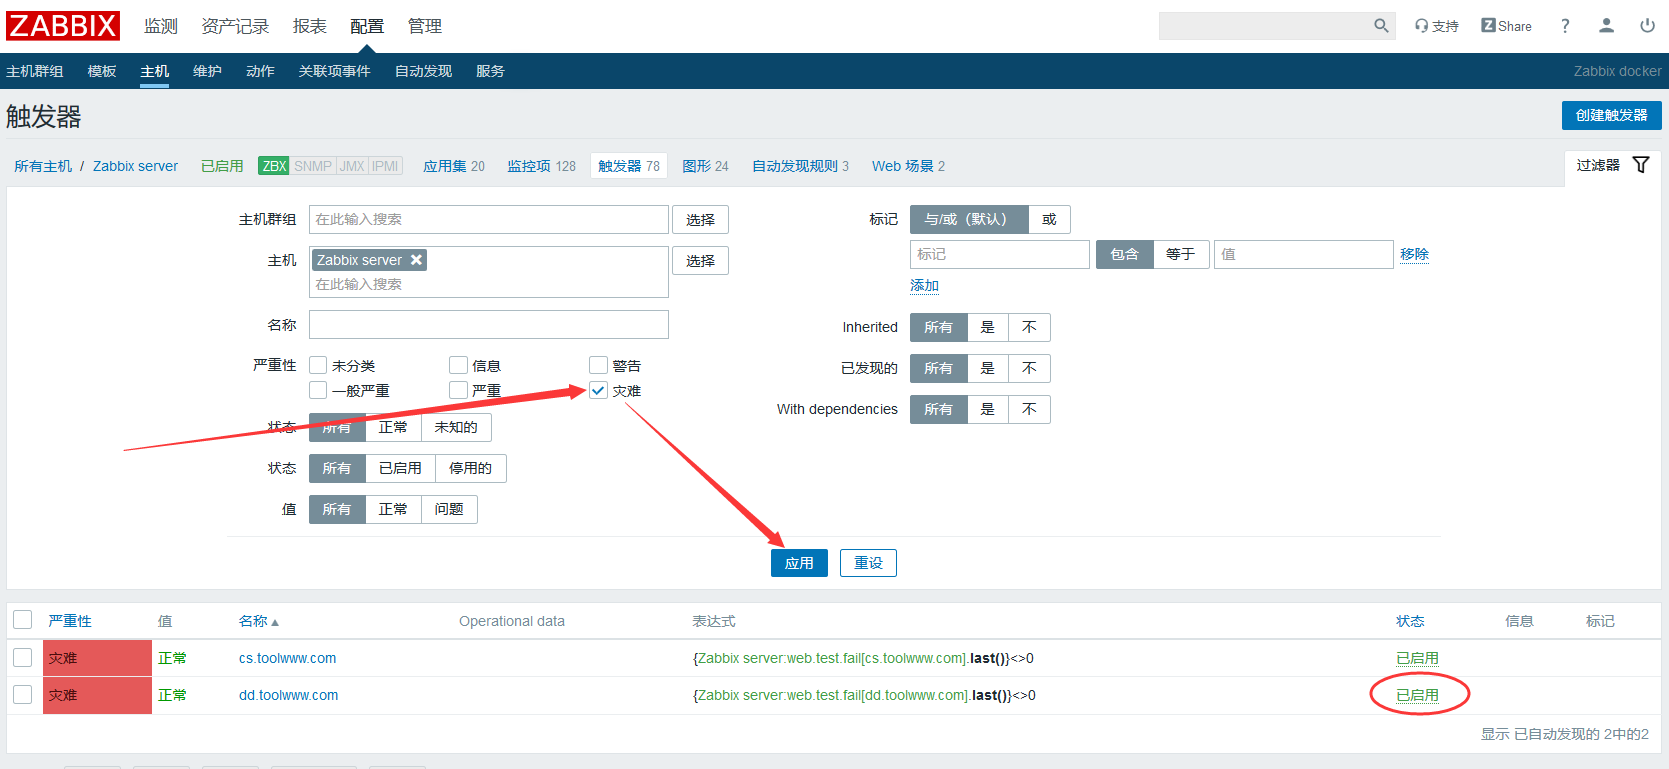The height and width of the screenshot is (769, 1669).
Task: Select 或 tag evaluation option
Action: (1049, 219)
